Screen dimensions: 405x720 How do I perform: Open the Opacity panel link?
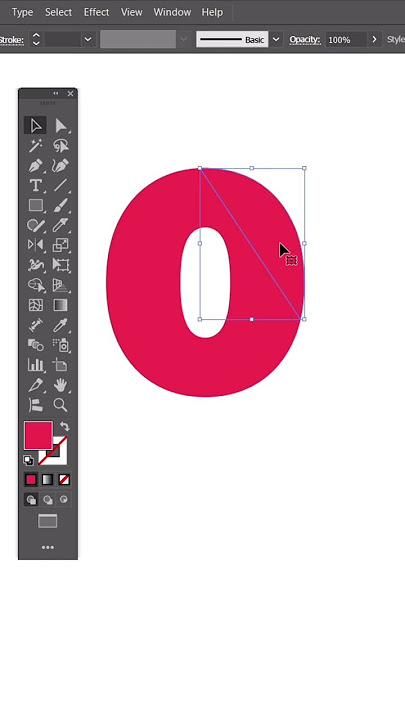305,39
